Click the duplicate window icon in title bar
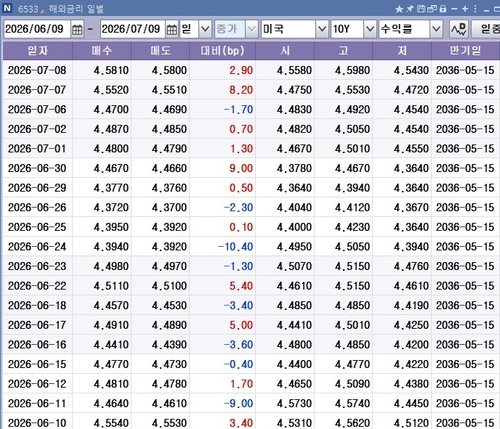 pos(432,9)
